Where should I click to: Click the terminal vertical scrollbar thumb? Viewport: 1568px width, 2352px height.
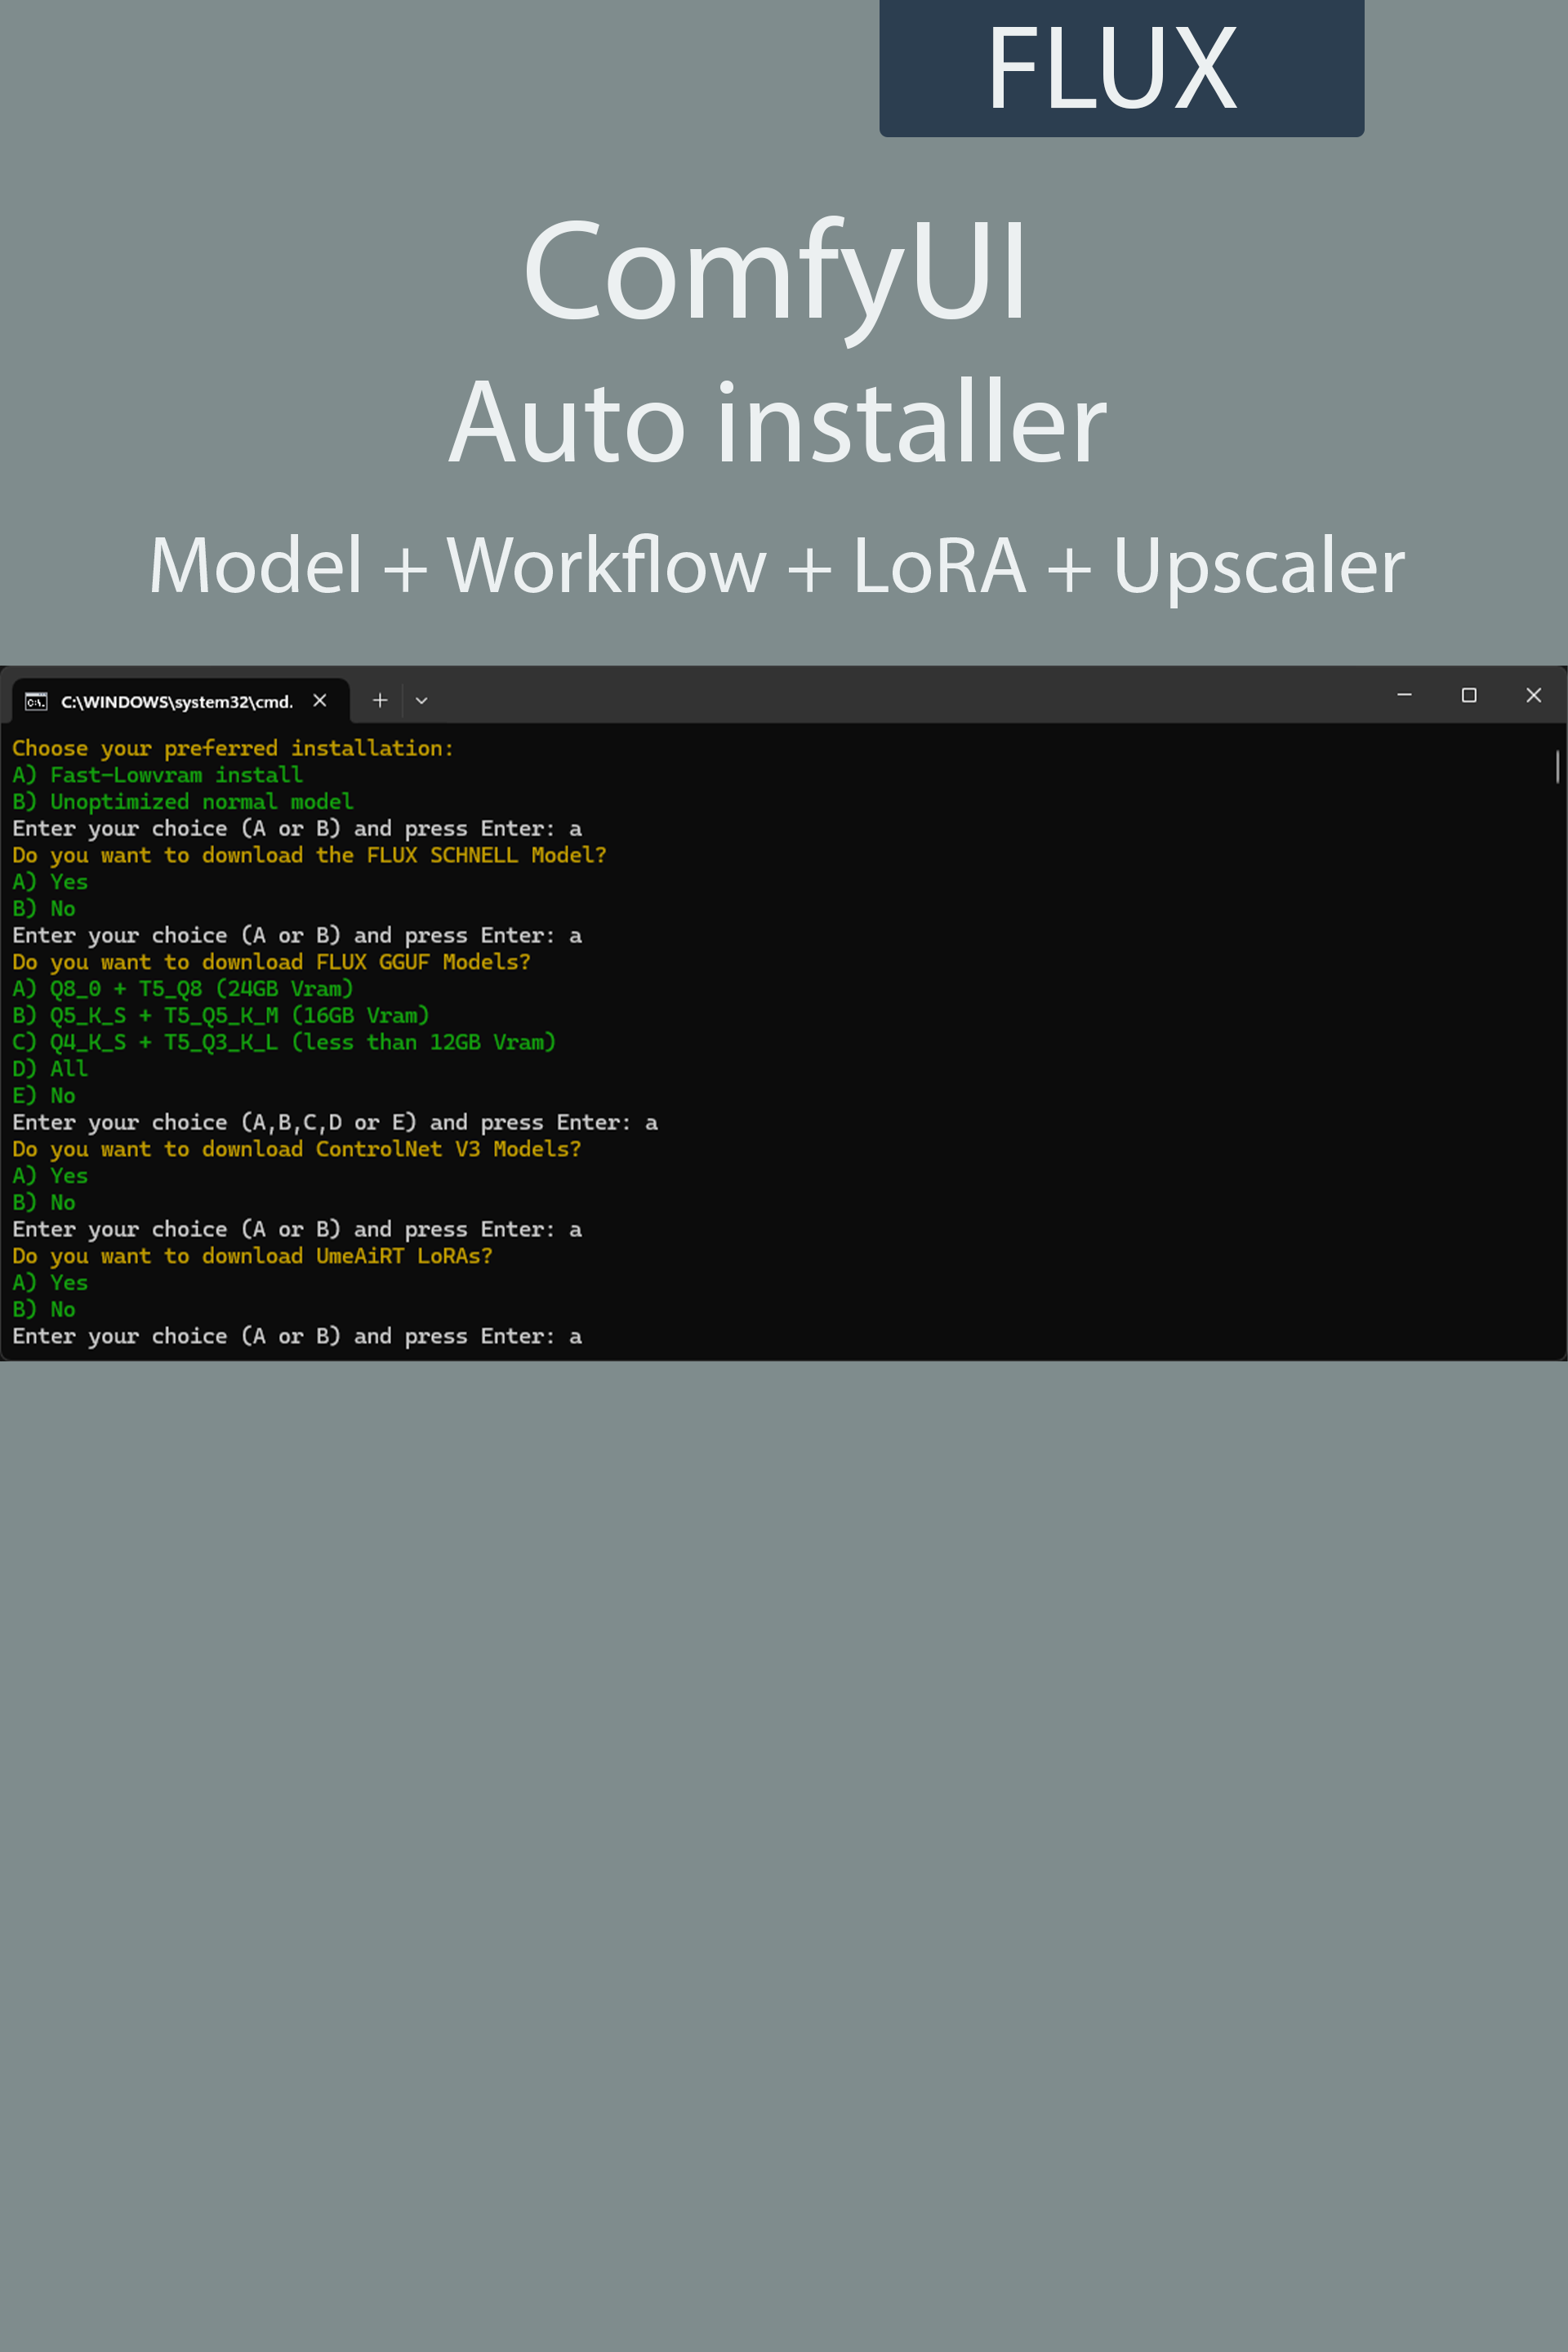click(1557, 766)
